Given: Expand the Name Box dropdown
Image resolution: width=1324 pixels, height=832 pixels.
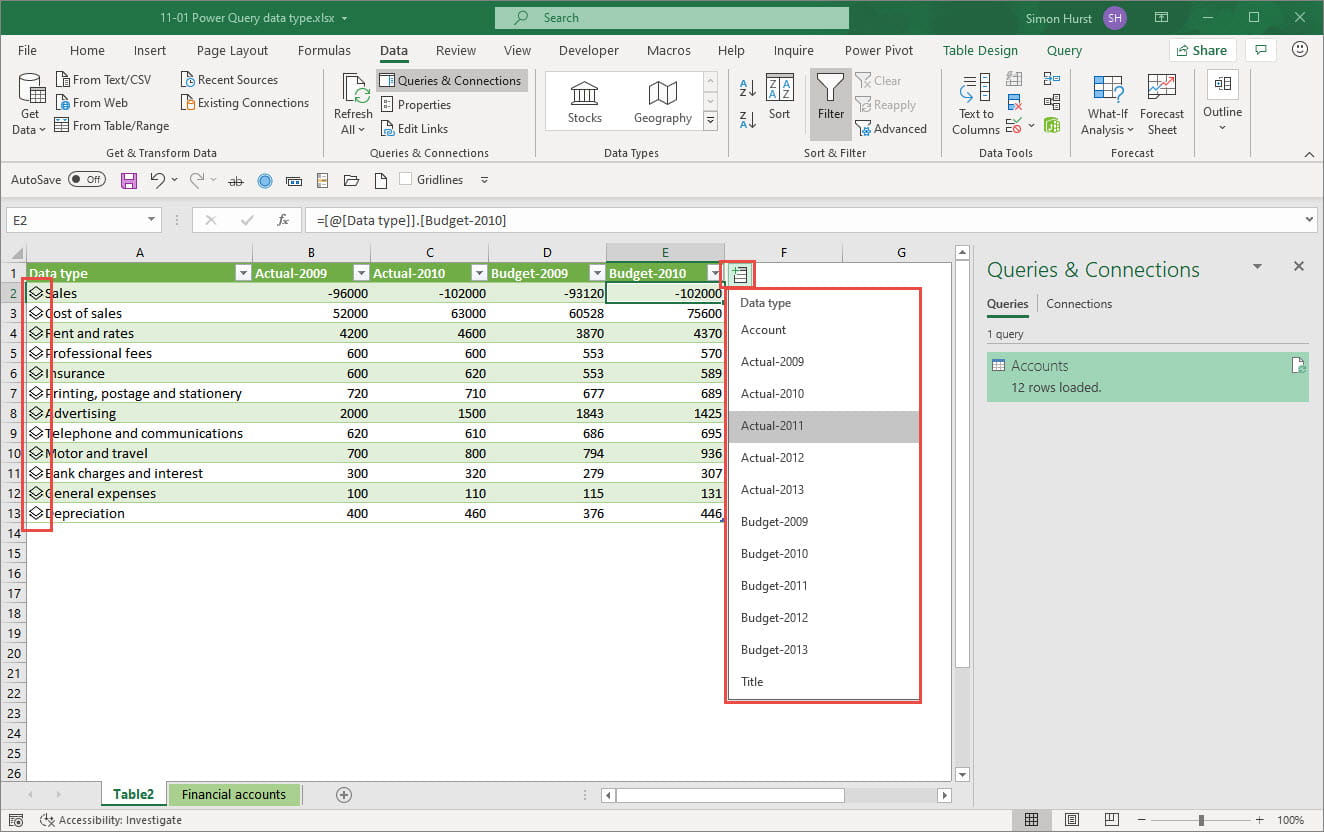Looking at the screenshot, I should pos(152,220).
